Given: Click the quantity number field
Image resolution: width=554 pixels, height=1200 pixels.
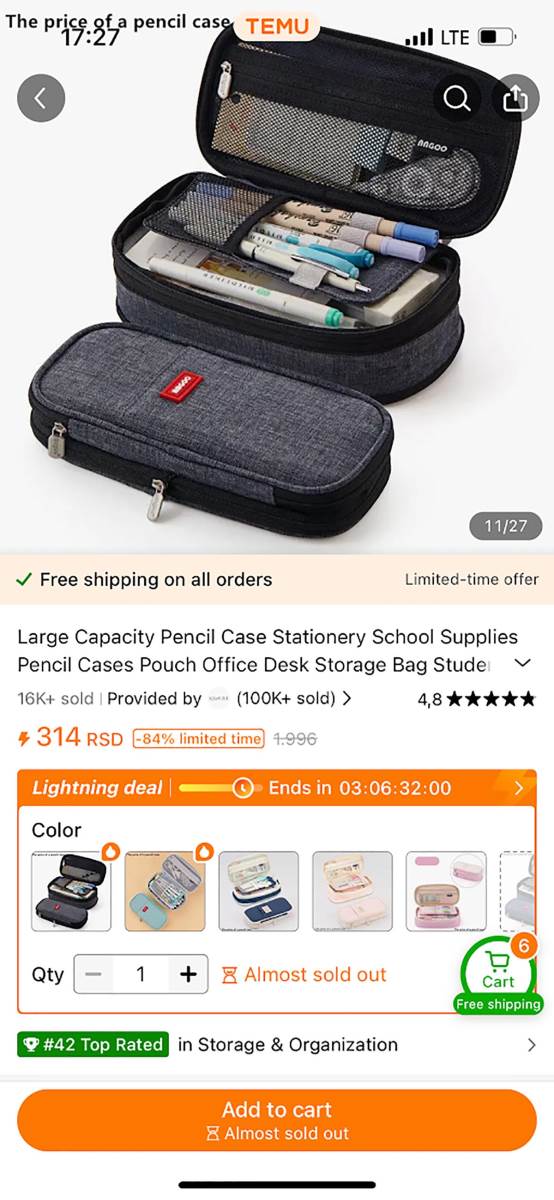Looking at the screenshot, I should point(141,974).
